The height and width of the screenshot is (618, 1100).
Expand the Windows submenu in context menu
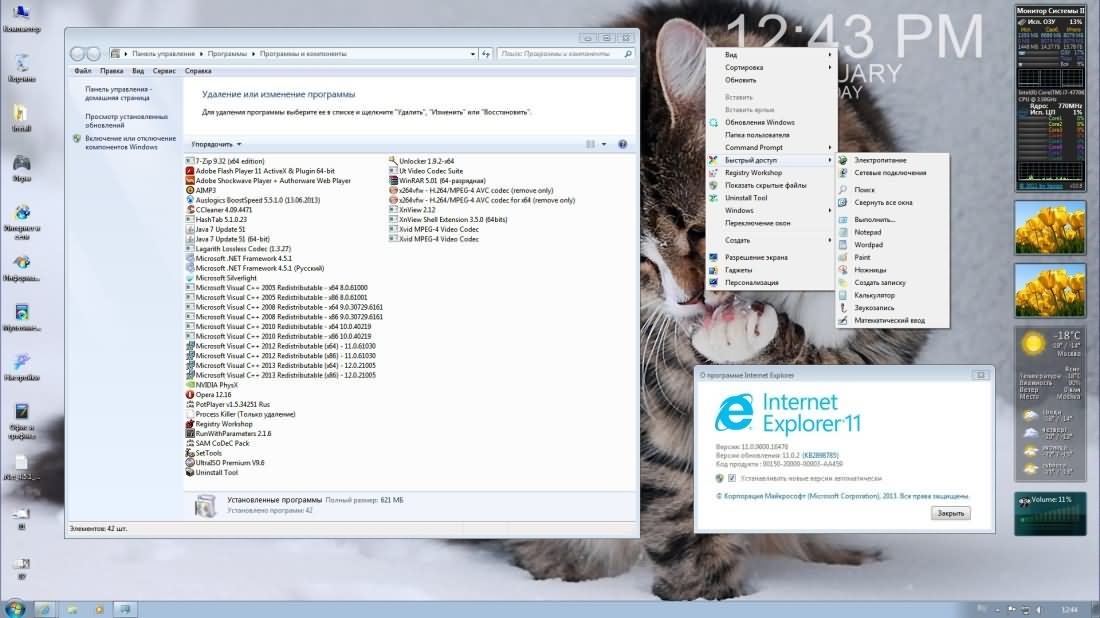pos(771,210)
